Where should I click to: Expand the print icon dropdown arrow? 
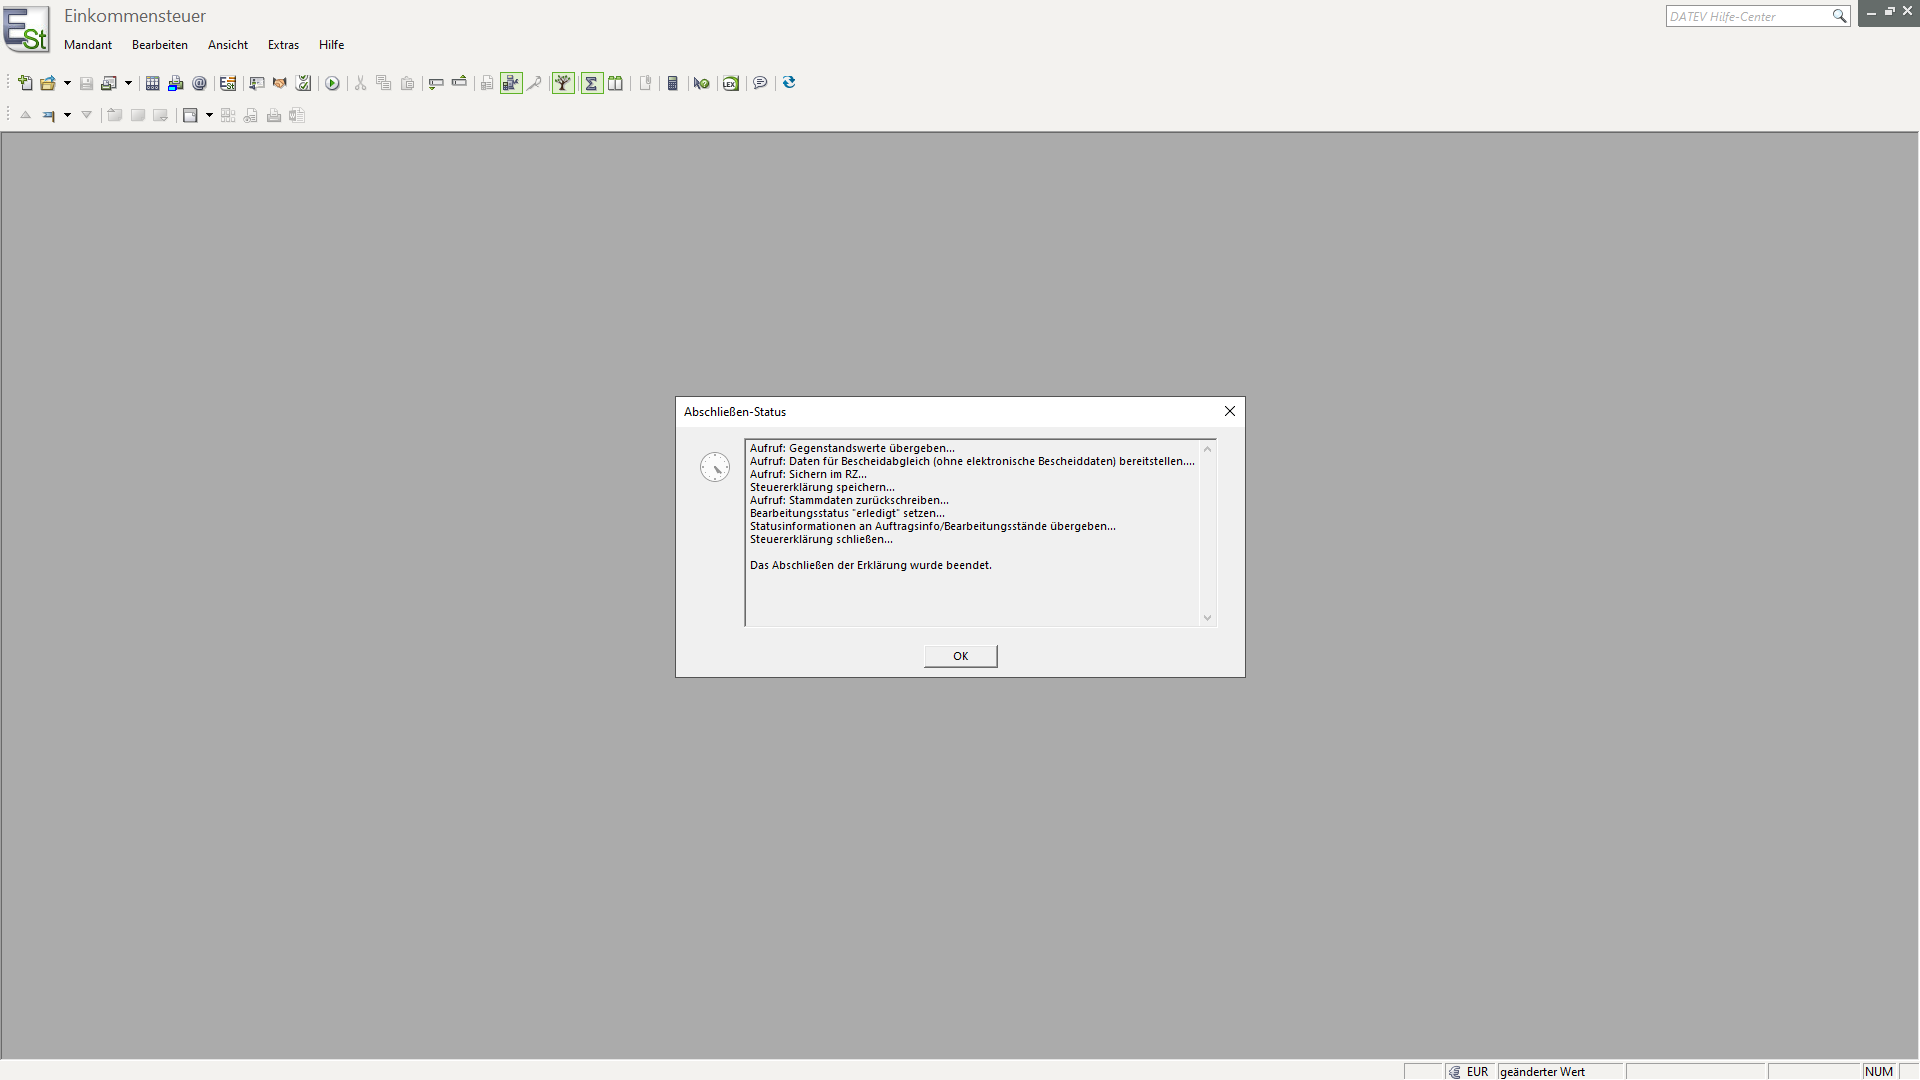pos(128,83)
